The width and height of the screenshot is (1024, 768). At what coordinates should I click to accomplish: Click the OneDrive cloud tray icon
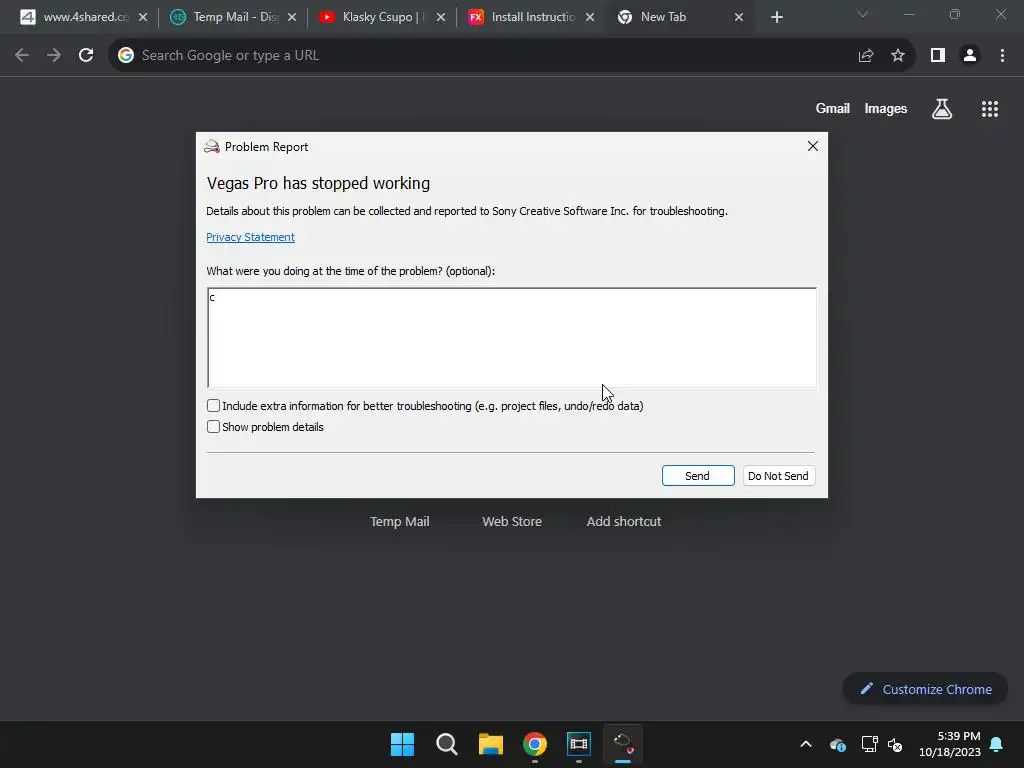point(838,744)
